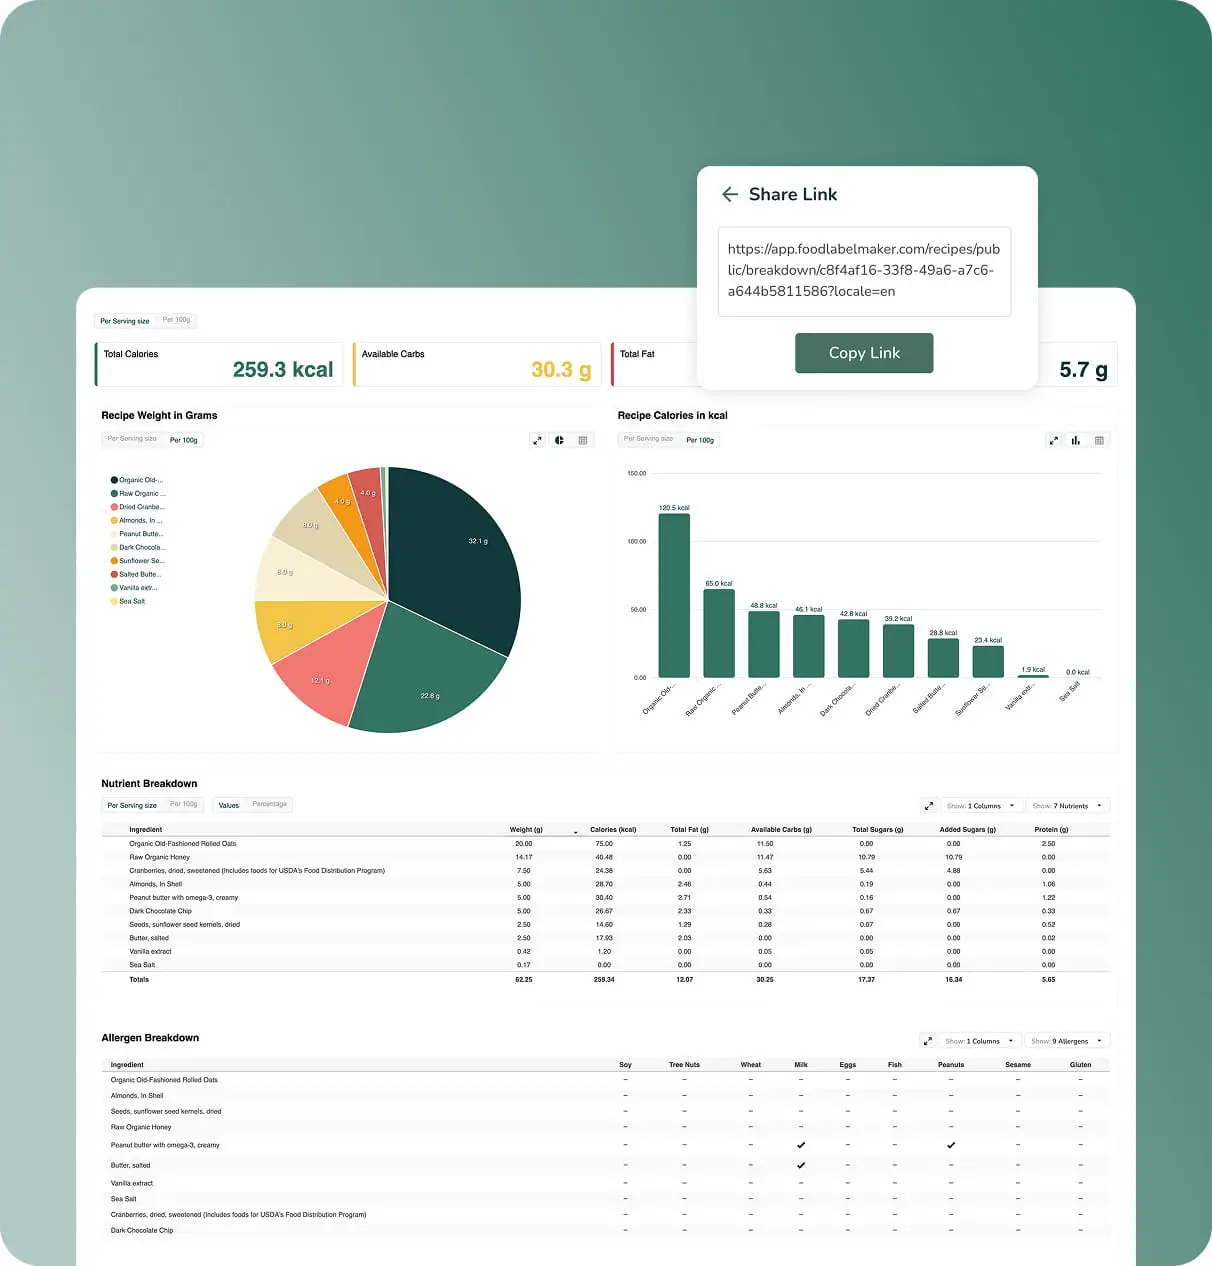Image resolution: width=1212 pixels, height=1266 pixels.
Task: Expand the Recipe Calories chart fullscreen
Action: (x=1053, y=440)
